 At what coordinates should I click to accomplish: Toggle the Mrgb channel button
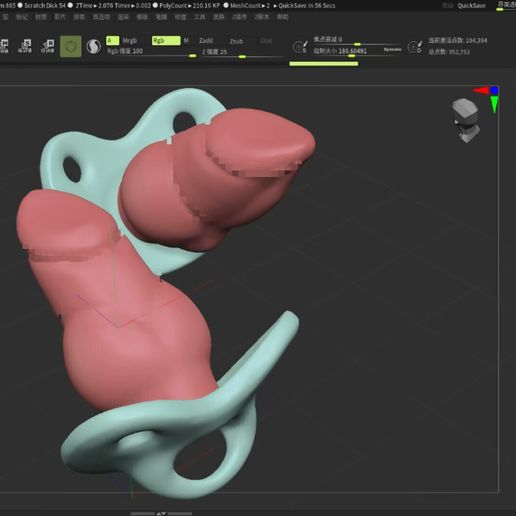pyautogui.click(x=130, y=41)
